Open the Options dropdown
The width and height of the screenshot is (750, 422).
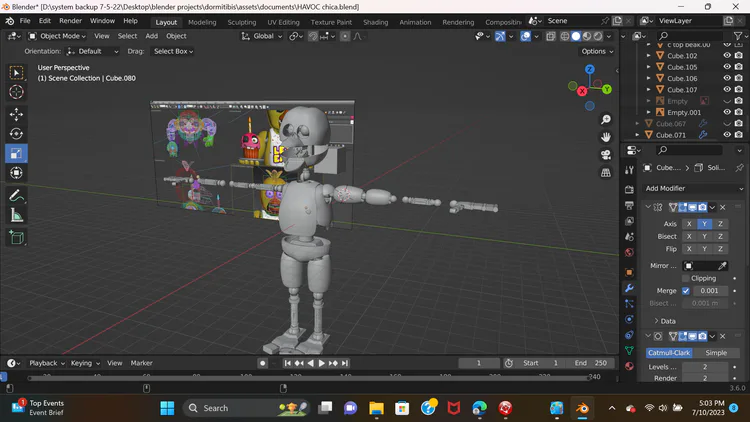[597, 51]
